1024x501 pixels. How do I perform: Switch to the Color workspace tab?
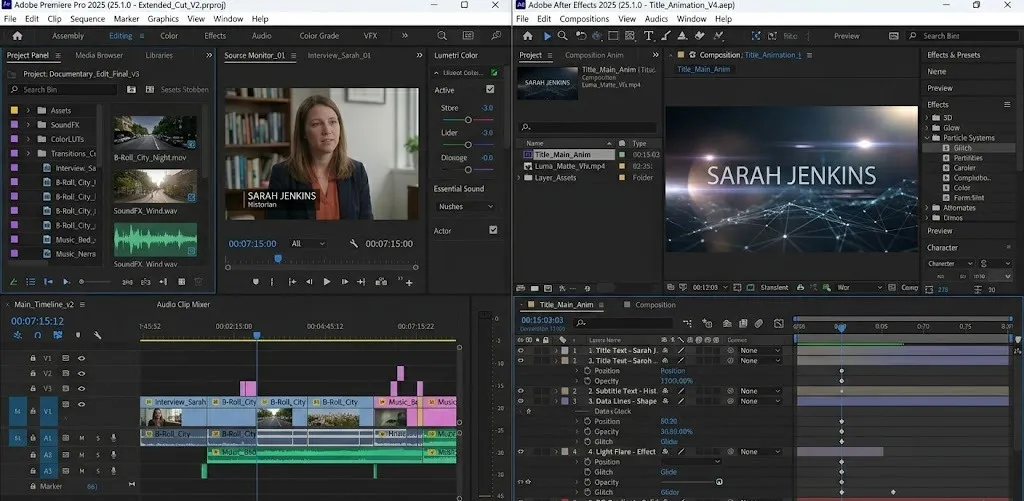[x=169, y=36]
